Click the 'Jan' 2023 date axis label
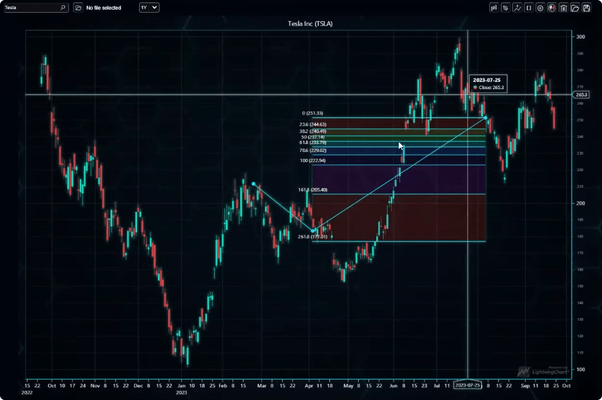 point(181,385)
